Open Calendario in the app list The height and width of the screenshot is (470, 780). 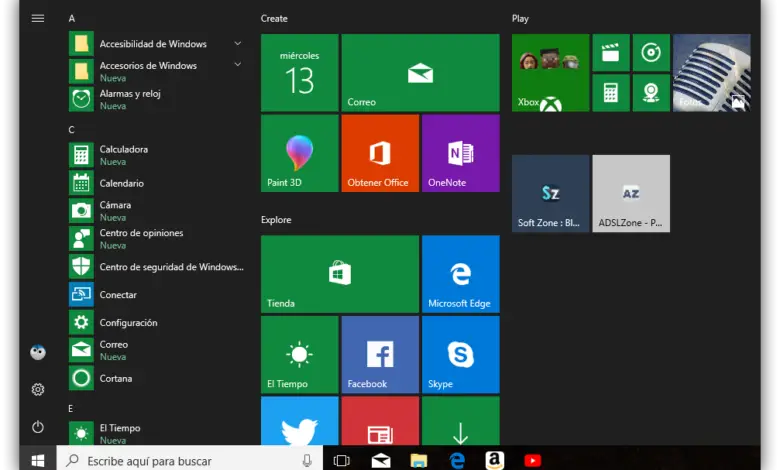pyautogui.click(x=156, y=183)
